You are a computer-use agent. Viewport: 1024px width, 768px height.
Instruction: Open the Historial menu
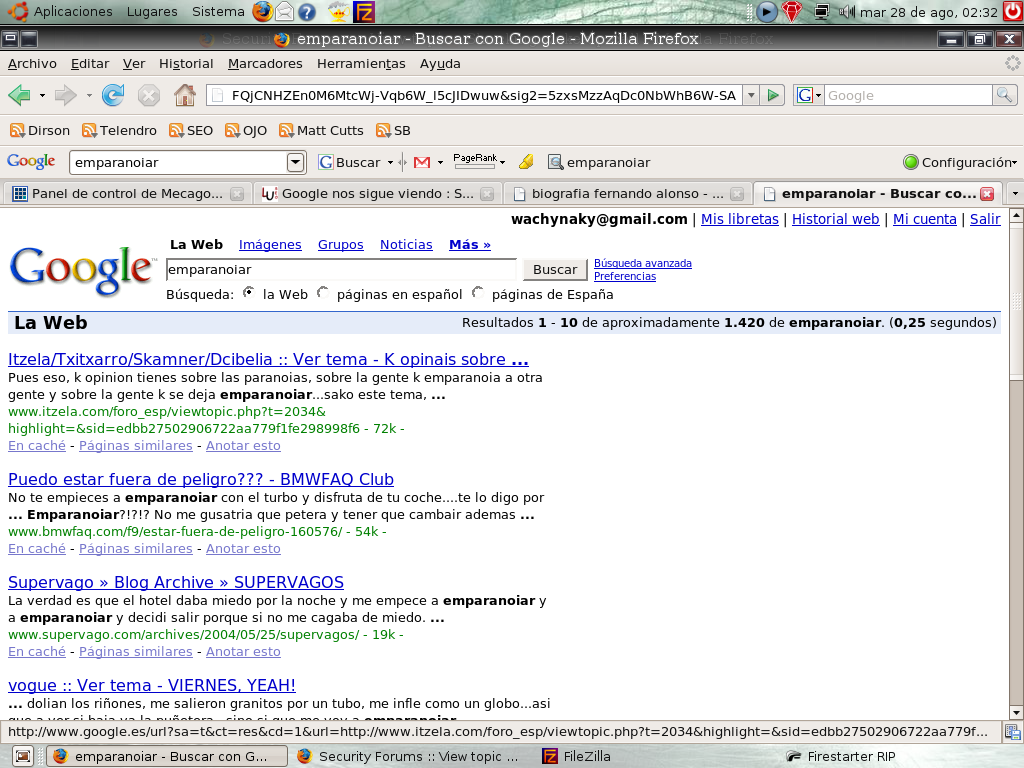tap(186, 64)
